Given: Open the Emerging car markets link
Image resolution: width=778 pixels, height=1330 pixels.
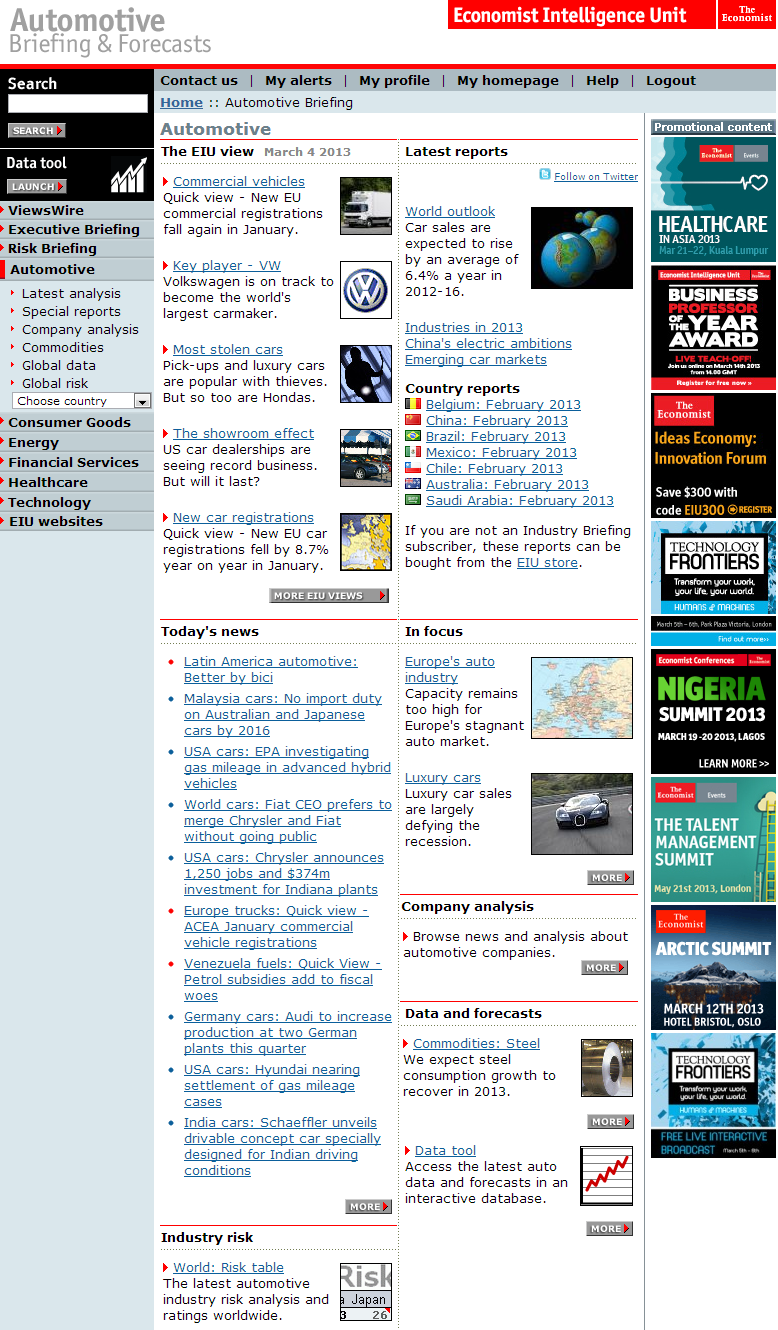Looking at the screenshot, I should click(476, 359).
